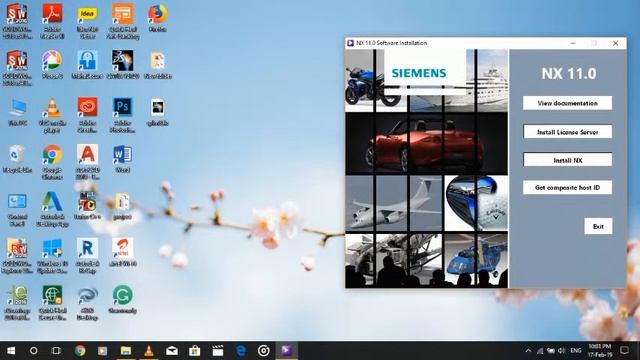Open the Action Center notifications icon

tap(624, 351)
